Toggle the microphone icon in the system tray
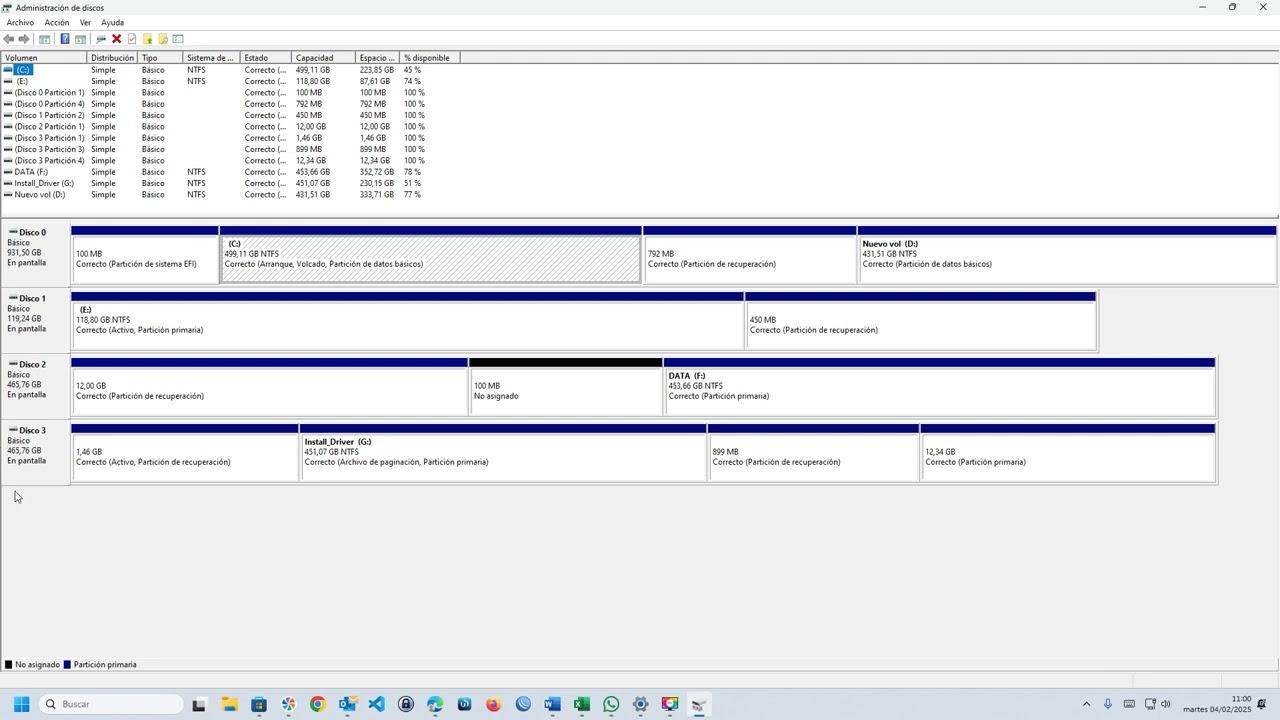This screenshot has height=720, width=1280. click(1108, 704)
